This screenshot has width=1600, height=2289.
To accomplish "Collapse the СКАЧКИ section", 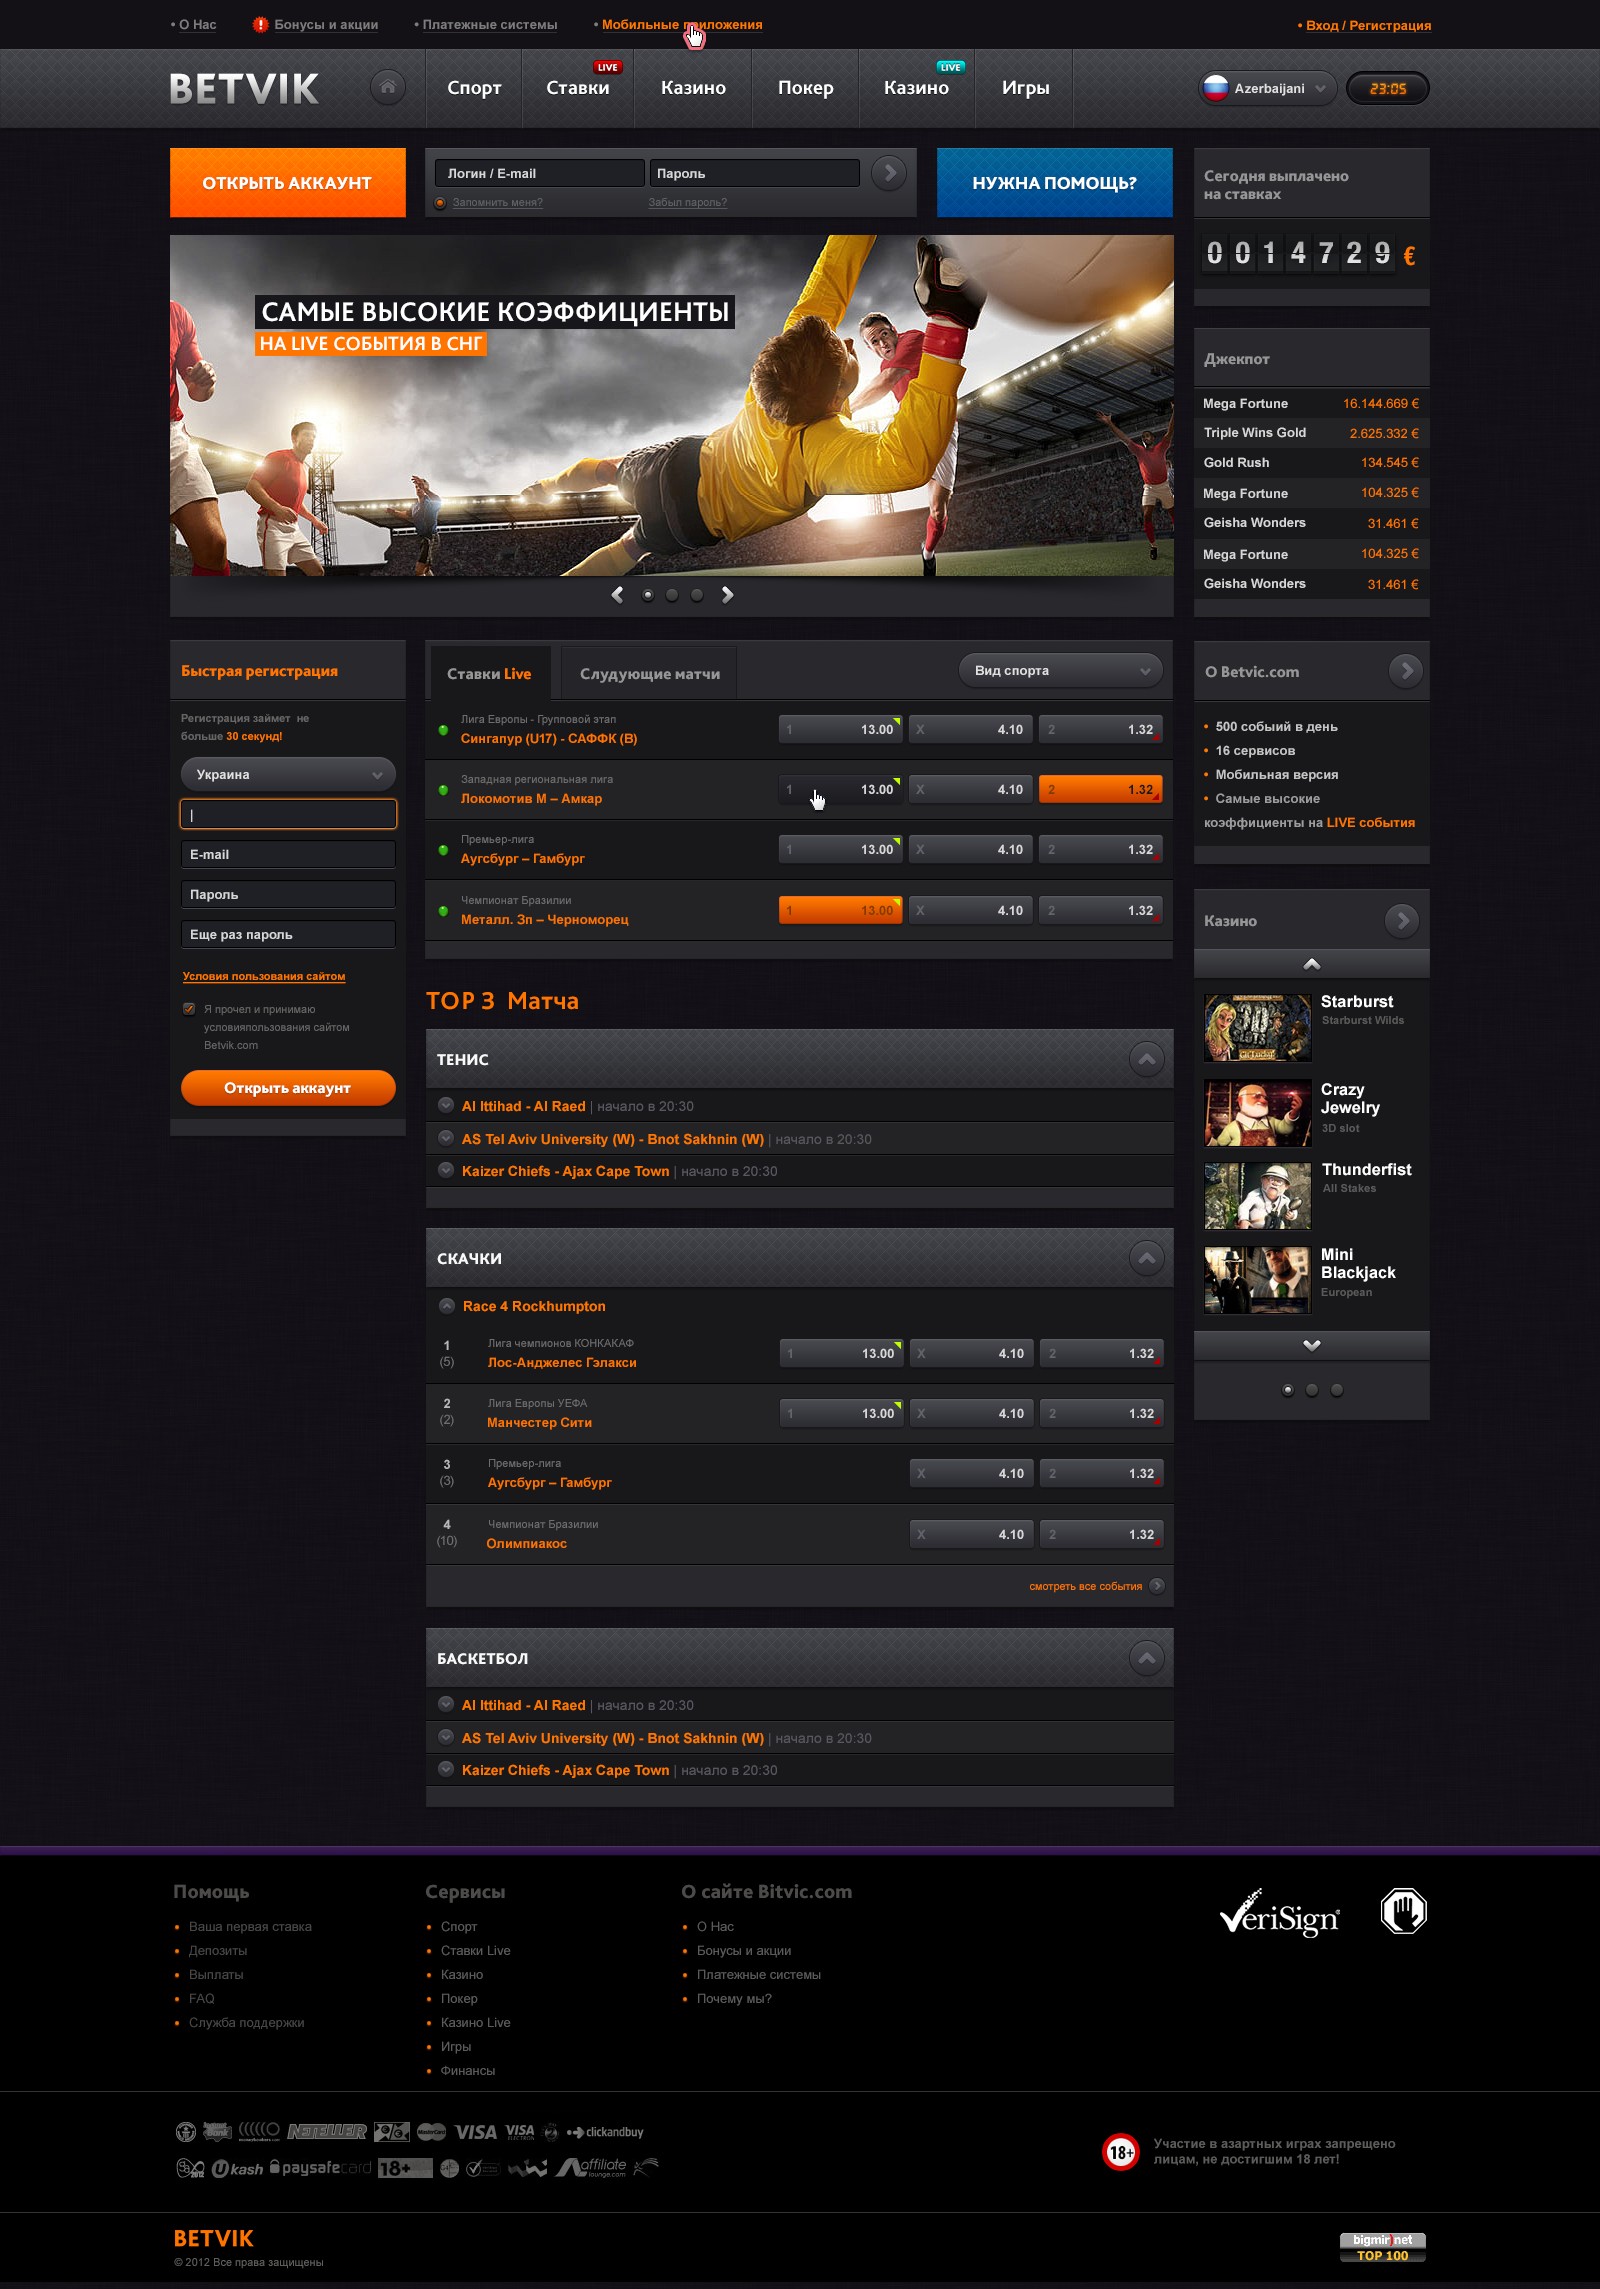I will point(1147,1257).
